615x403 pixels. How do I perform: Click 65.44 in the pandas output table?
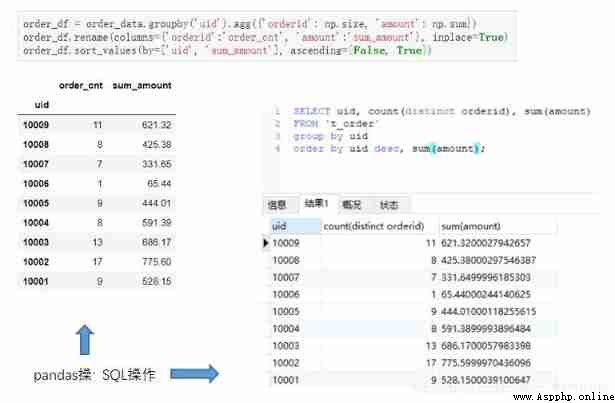(x=159, y=184)
